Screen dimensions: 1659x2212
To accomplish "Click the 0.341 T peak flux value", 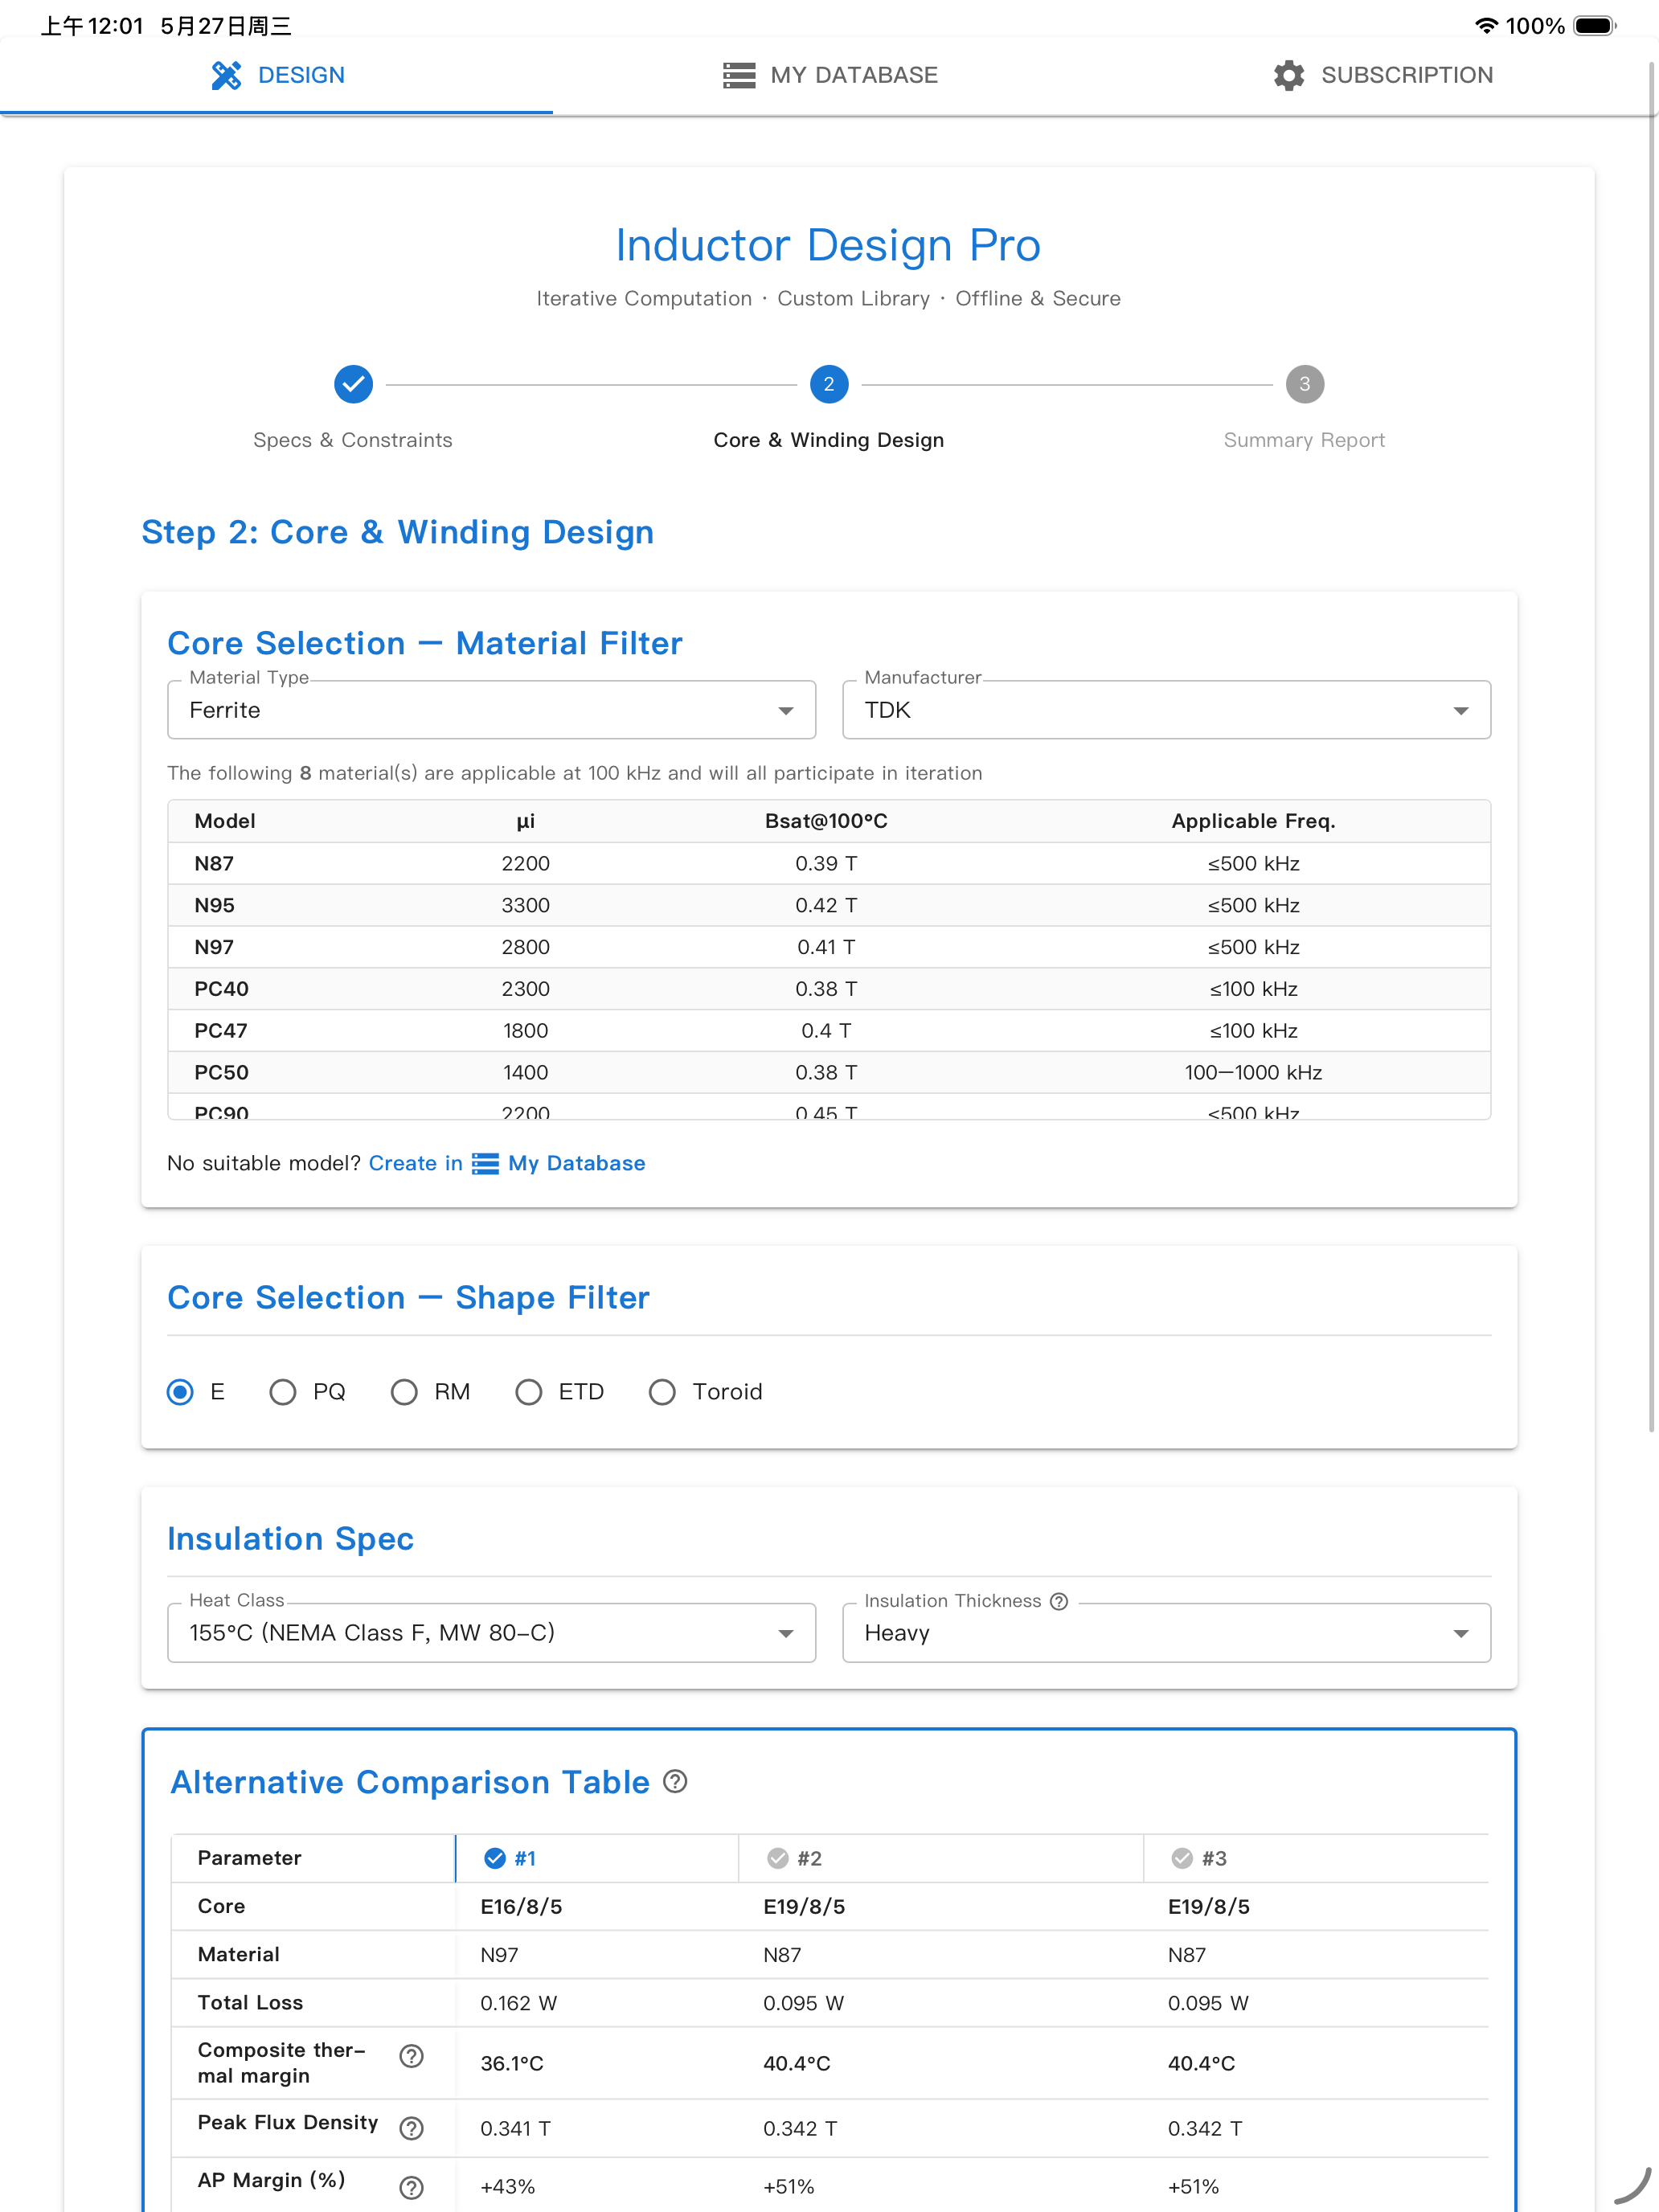I will 515,2129.
